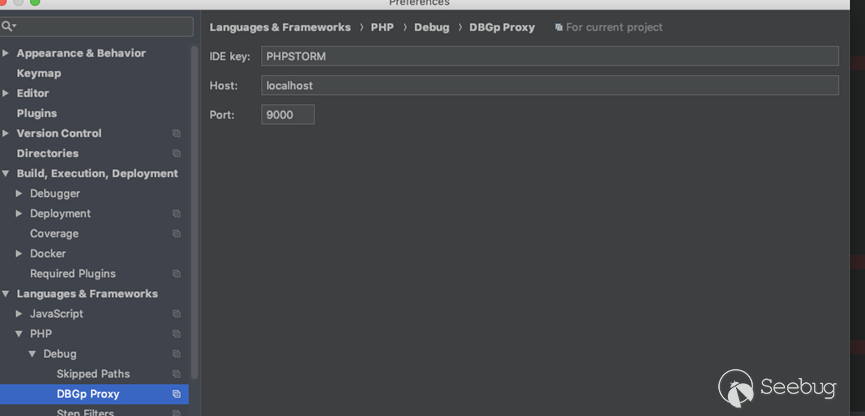Collapse the Debug node under PHP
The height and width of the screenshot is (416, 865).
pyautogui.click(x=32, y=354)
